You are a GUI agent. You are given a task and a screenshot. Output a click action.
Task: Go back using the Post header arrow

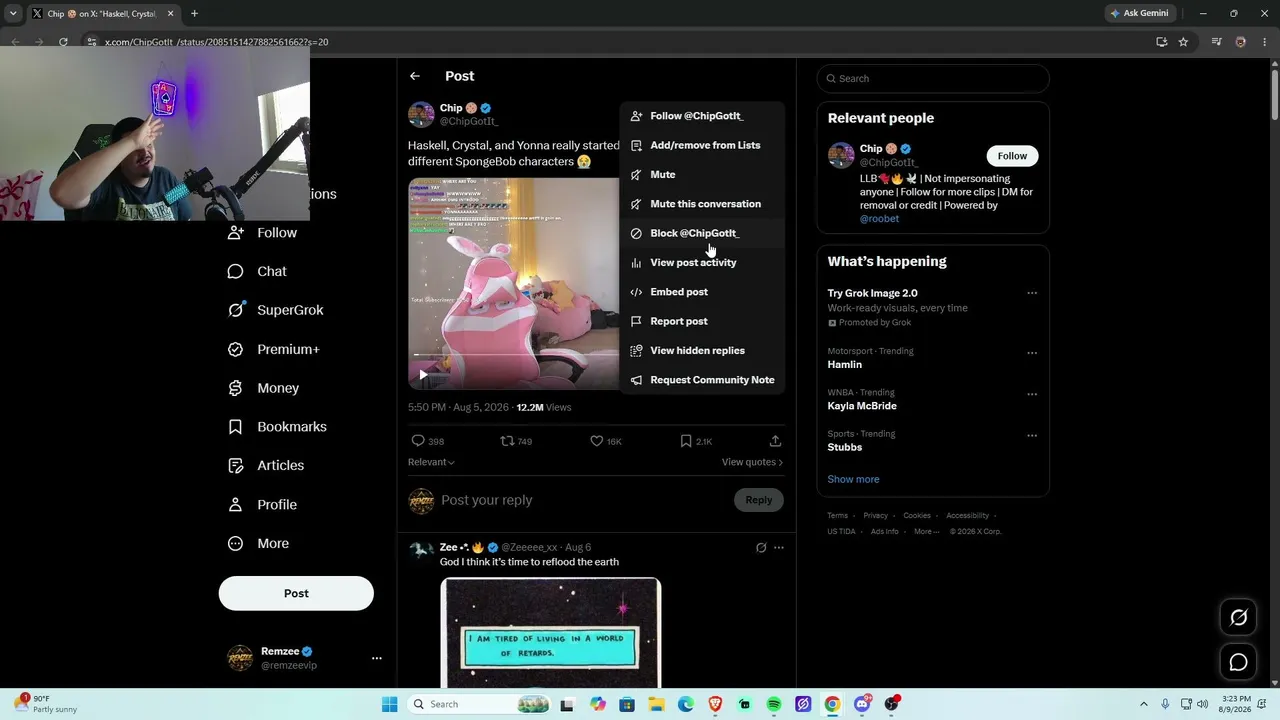tap(415, 76)
